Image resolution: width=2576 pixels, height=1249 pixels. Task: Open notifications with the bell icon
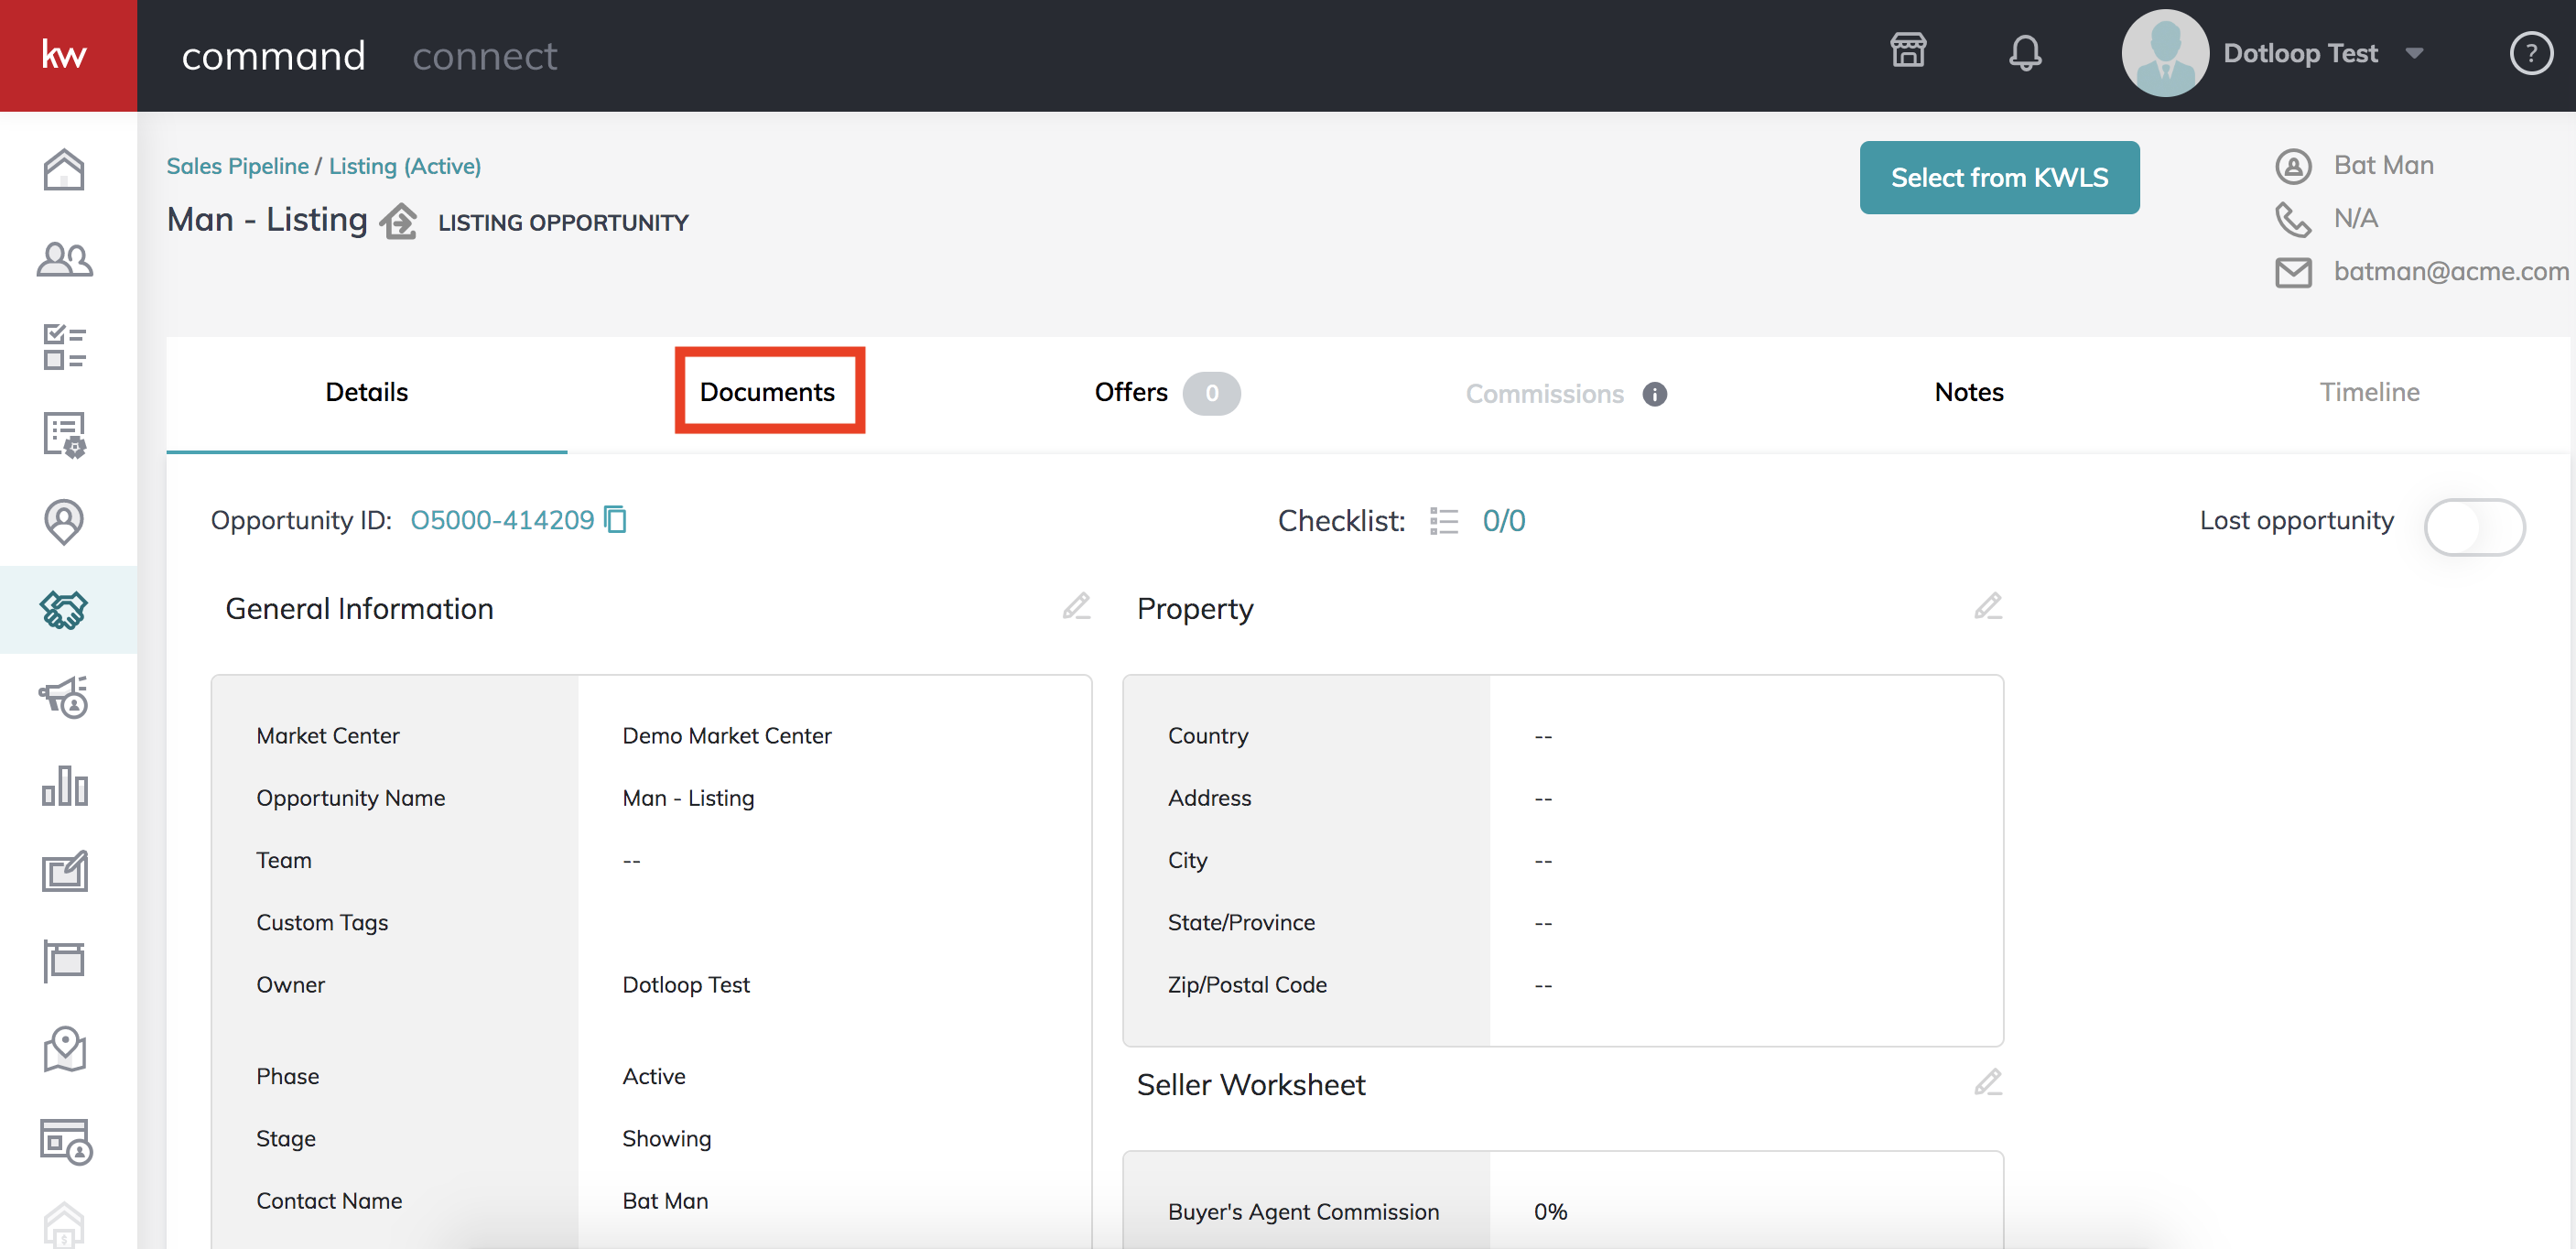click(2027, 53)
